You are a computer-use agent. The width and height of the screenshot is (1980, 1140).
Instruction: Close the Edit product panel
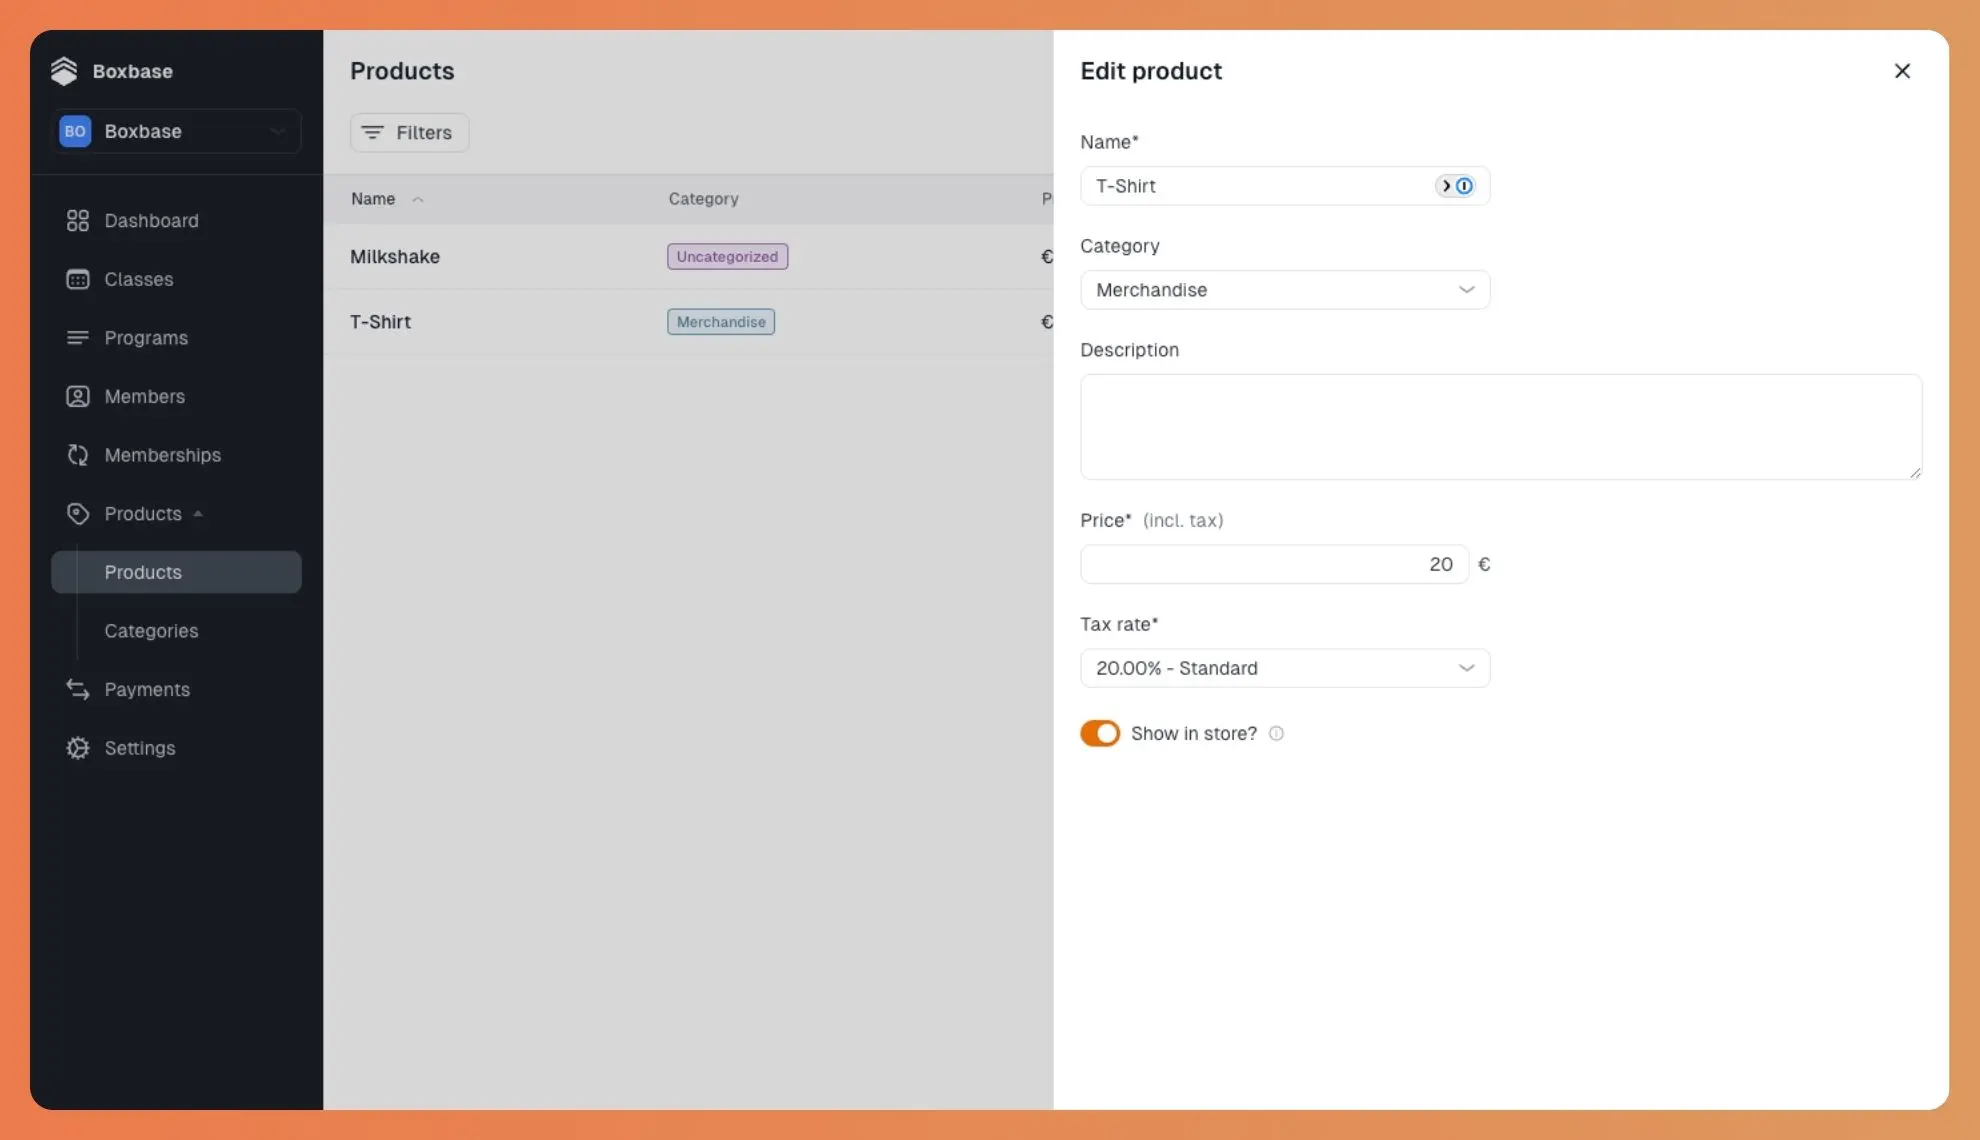1902,71
